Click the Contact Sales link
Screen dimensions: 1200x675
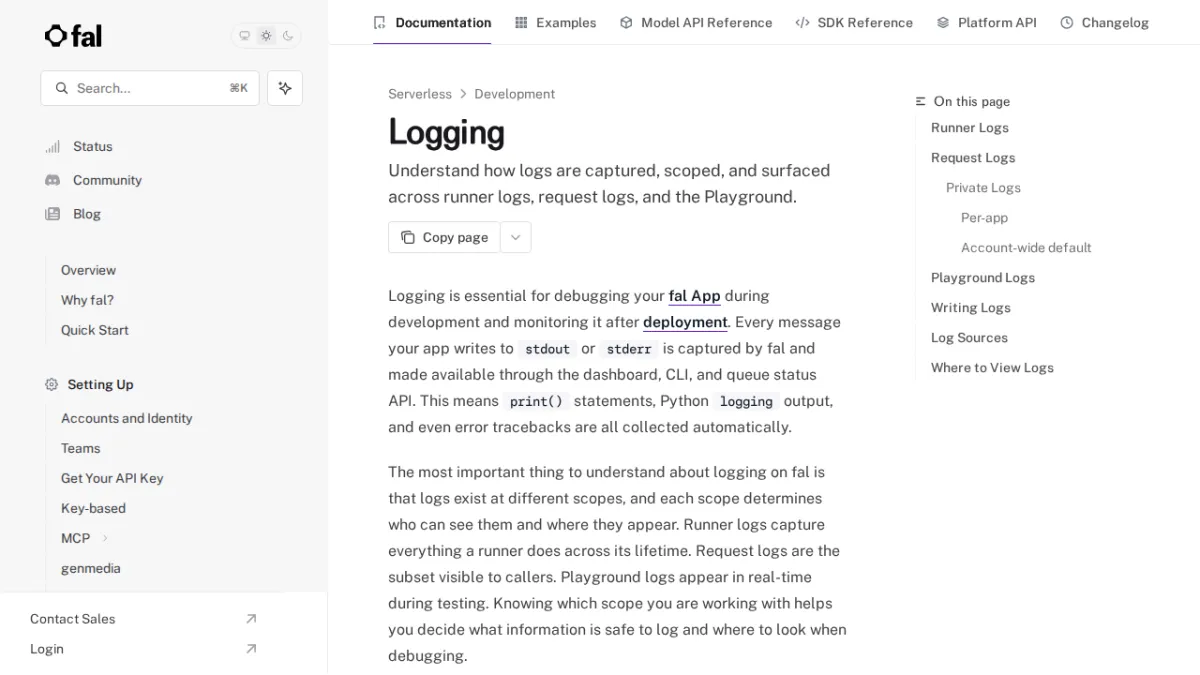[72, 619]
